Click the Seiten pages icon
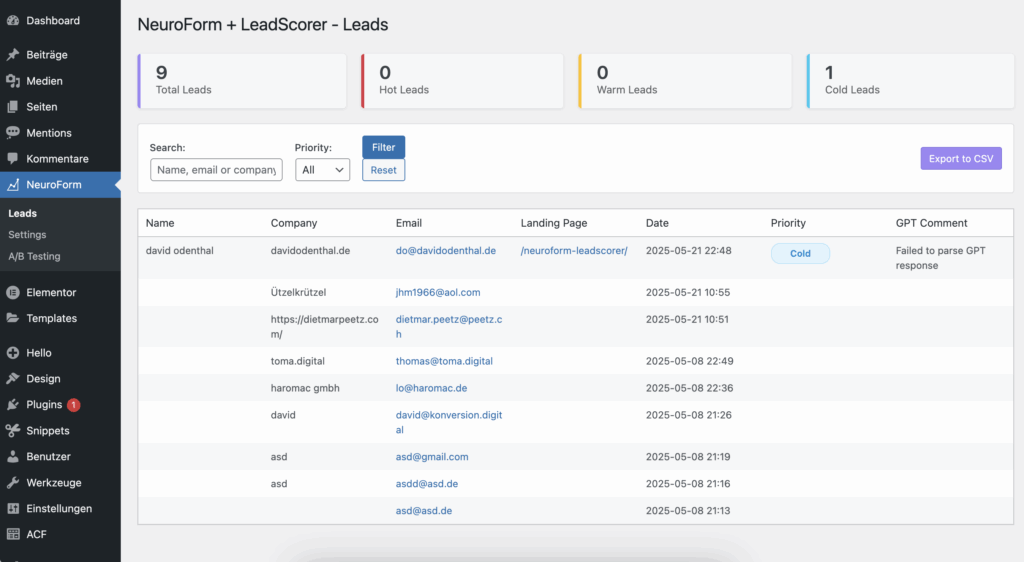Viewport: 1024px width, 562px height. (x=12, y=106)
